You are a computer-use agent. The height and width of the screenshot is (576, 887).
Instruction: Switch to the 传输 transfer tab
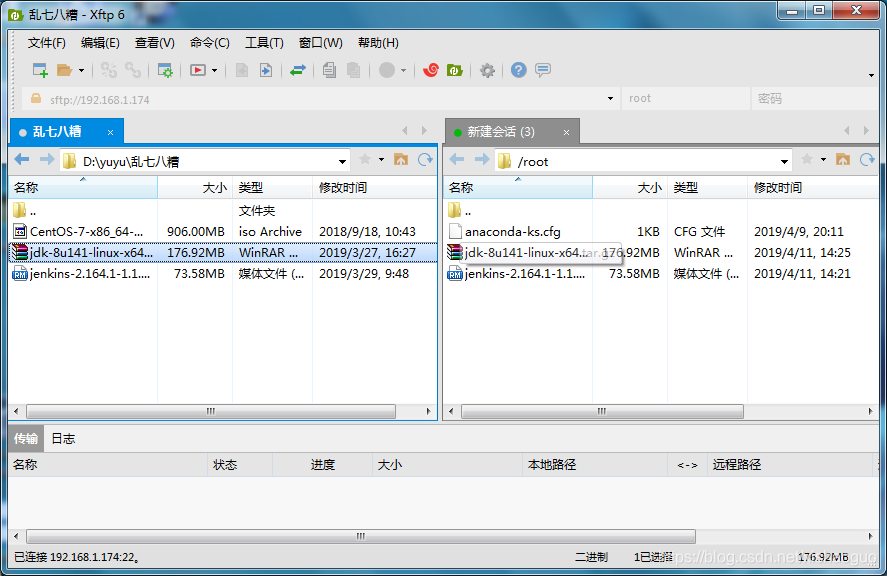[x=26, y=439]
